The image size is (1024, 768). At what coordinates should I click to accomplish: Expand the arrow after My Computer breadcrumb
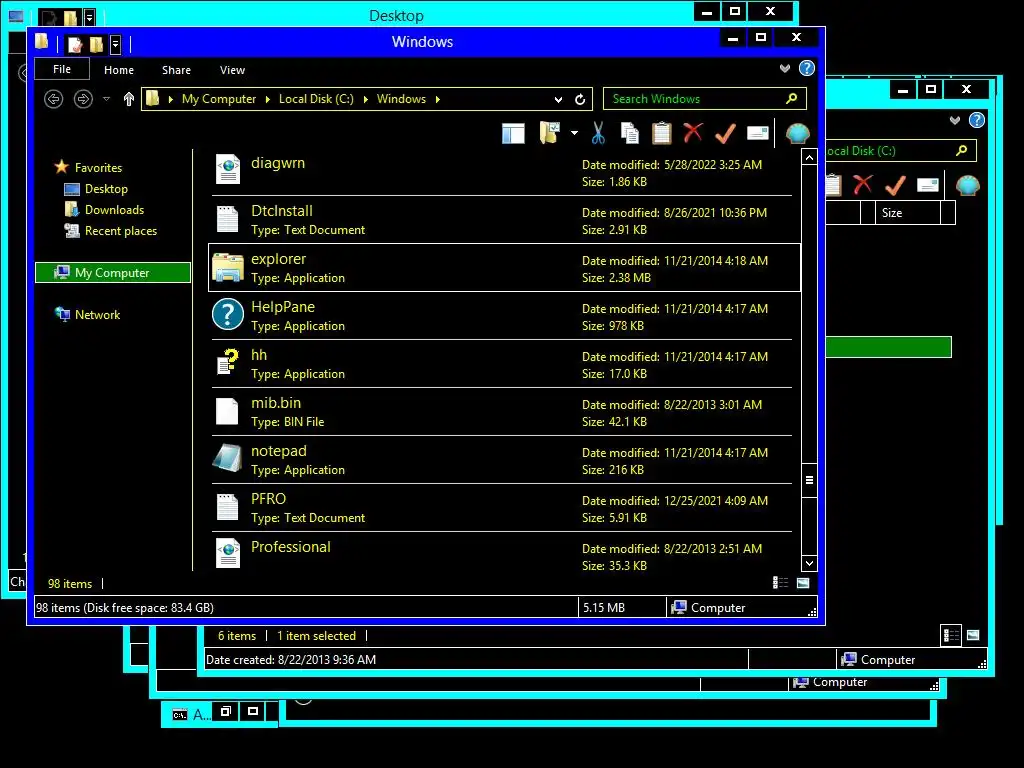[268, 99]
